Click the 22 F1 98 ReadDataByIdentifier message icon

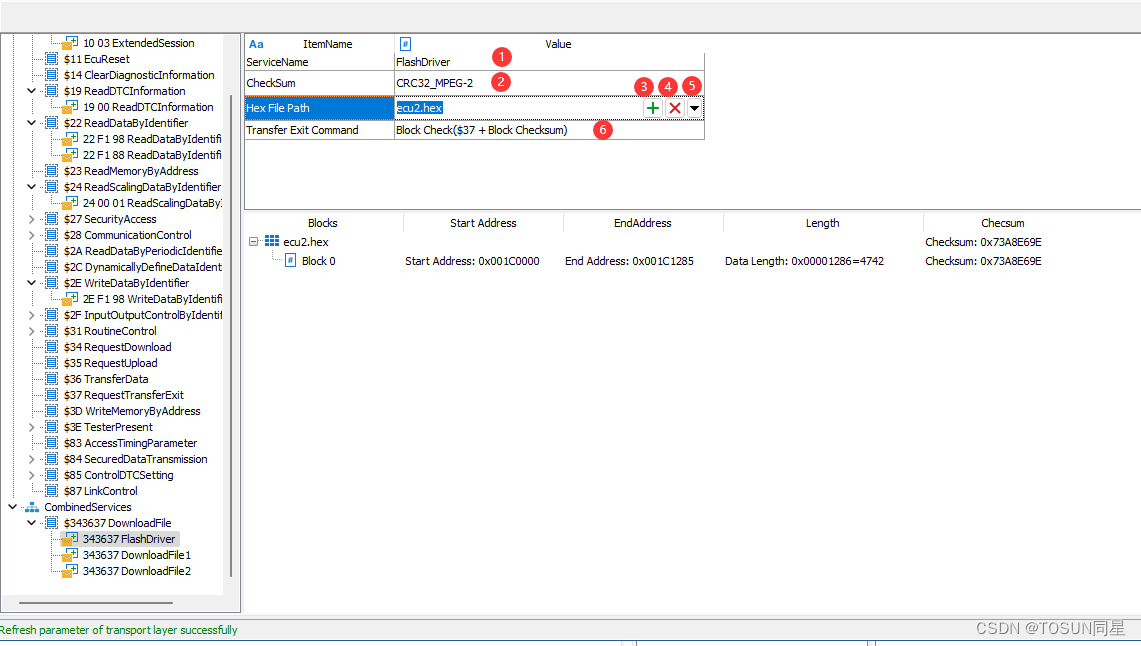[x=71, y=139]
